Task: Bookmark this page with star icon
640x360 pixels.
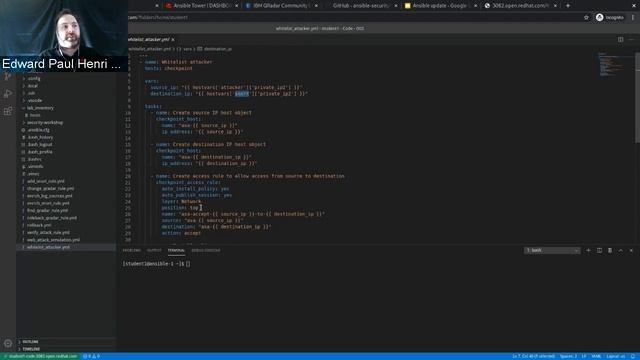Action: [x=586, y=18]
